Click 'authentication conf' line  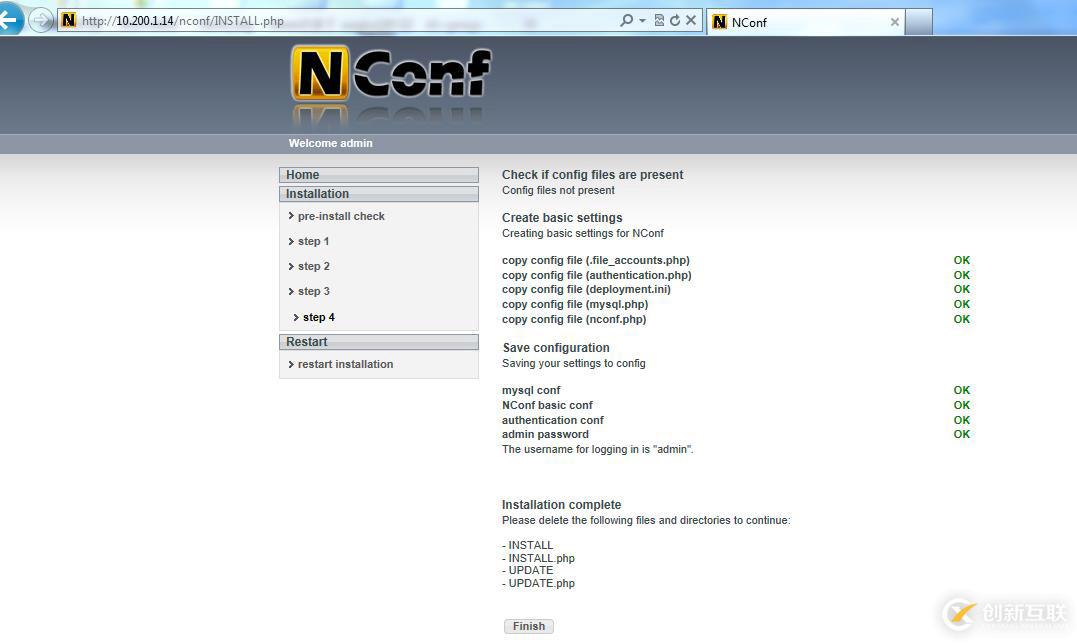552,420
